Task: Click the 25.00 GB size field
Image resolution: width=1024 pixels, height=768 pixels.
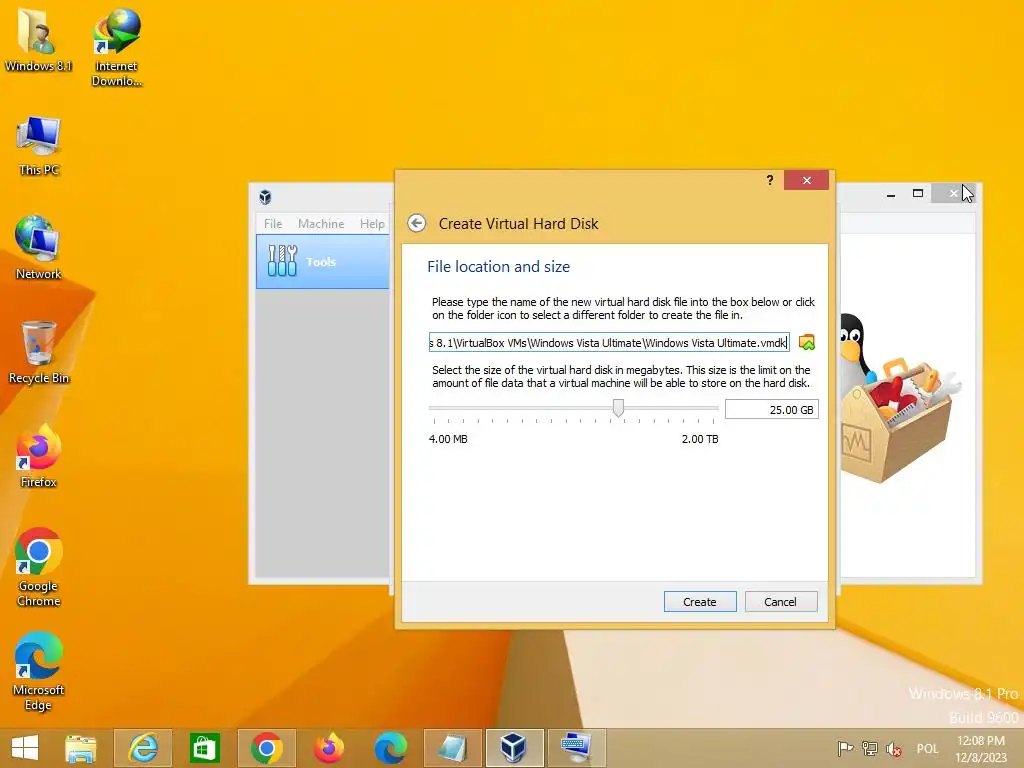Action: (x=771, y=409)
